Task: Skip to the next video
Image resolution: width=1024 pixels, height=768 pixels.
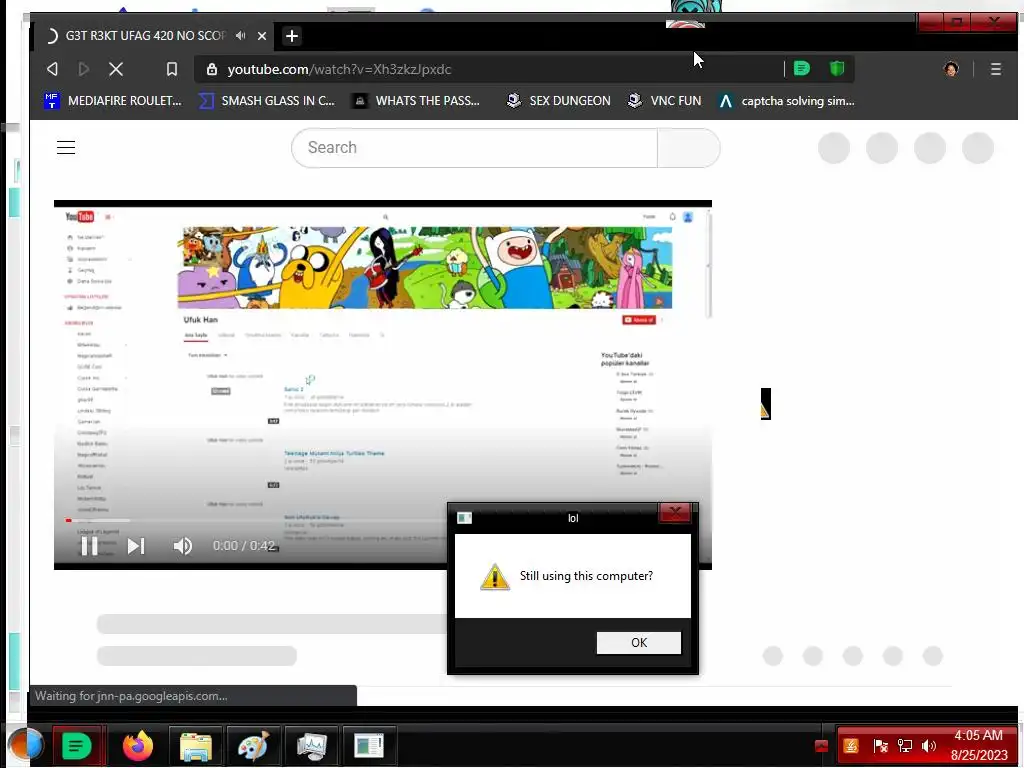Action: coord(136,546)
